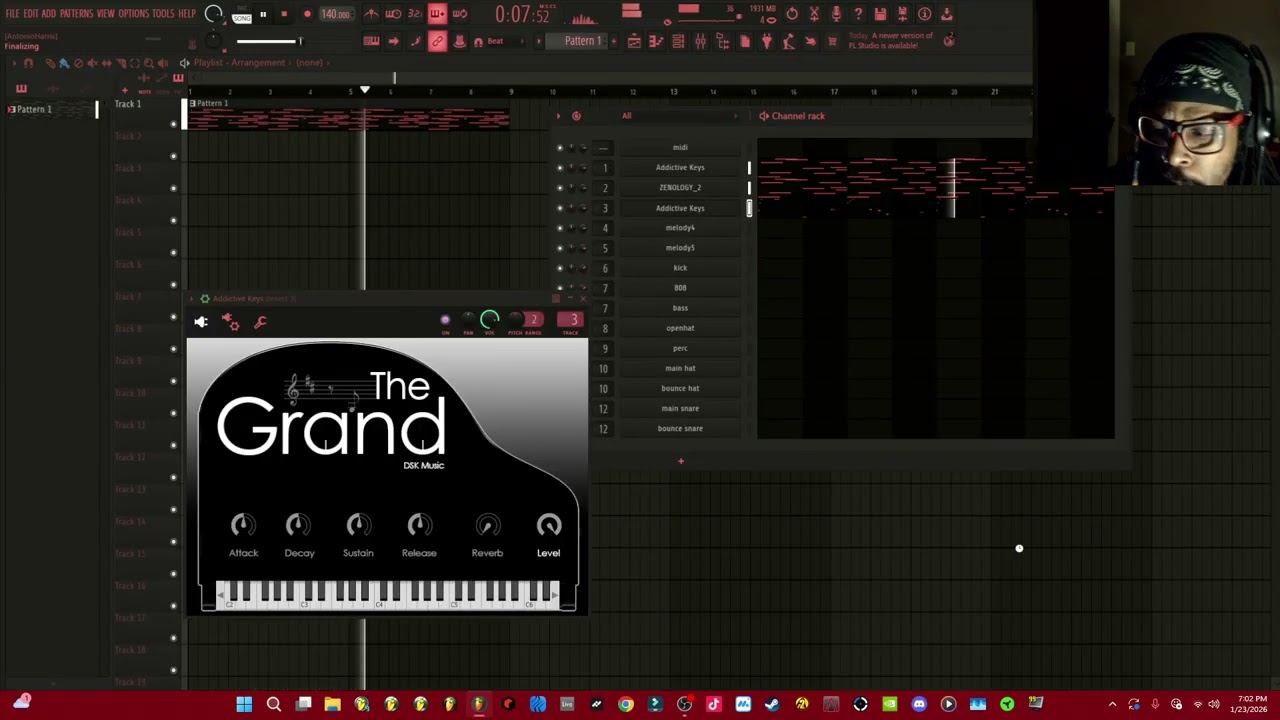The height and width of the screenshot is (720, 1280).
Task: Save project with floppy disk icon
Action: (x=880, y=14)
